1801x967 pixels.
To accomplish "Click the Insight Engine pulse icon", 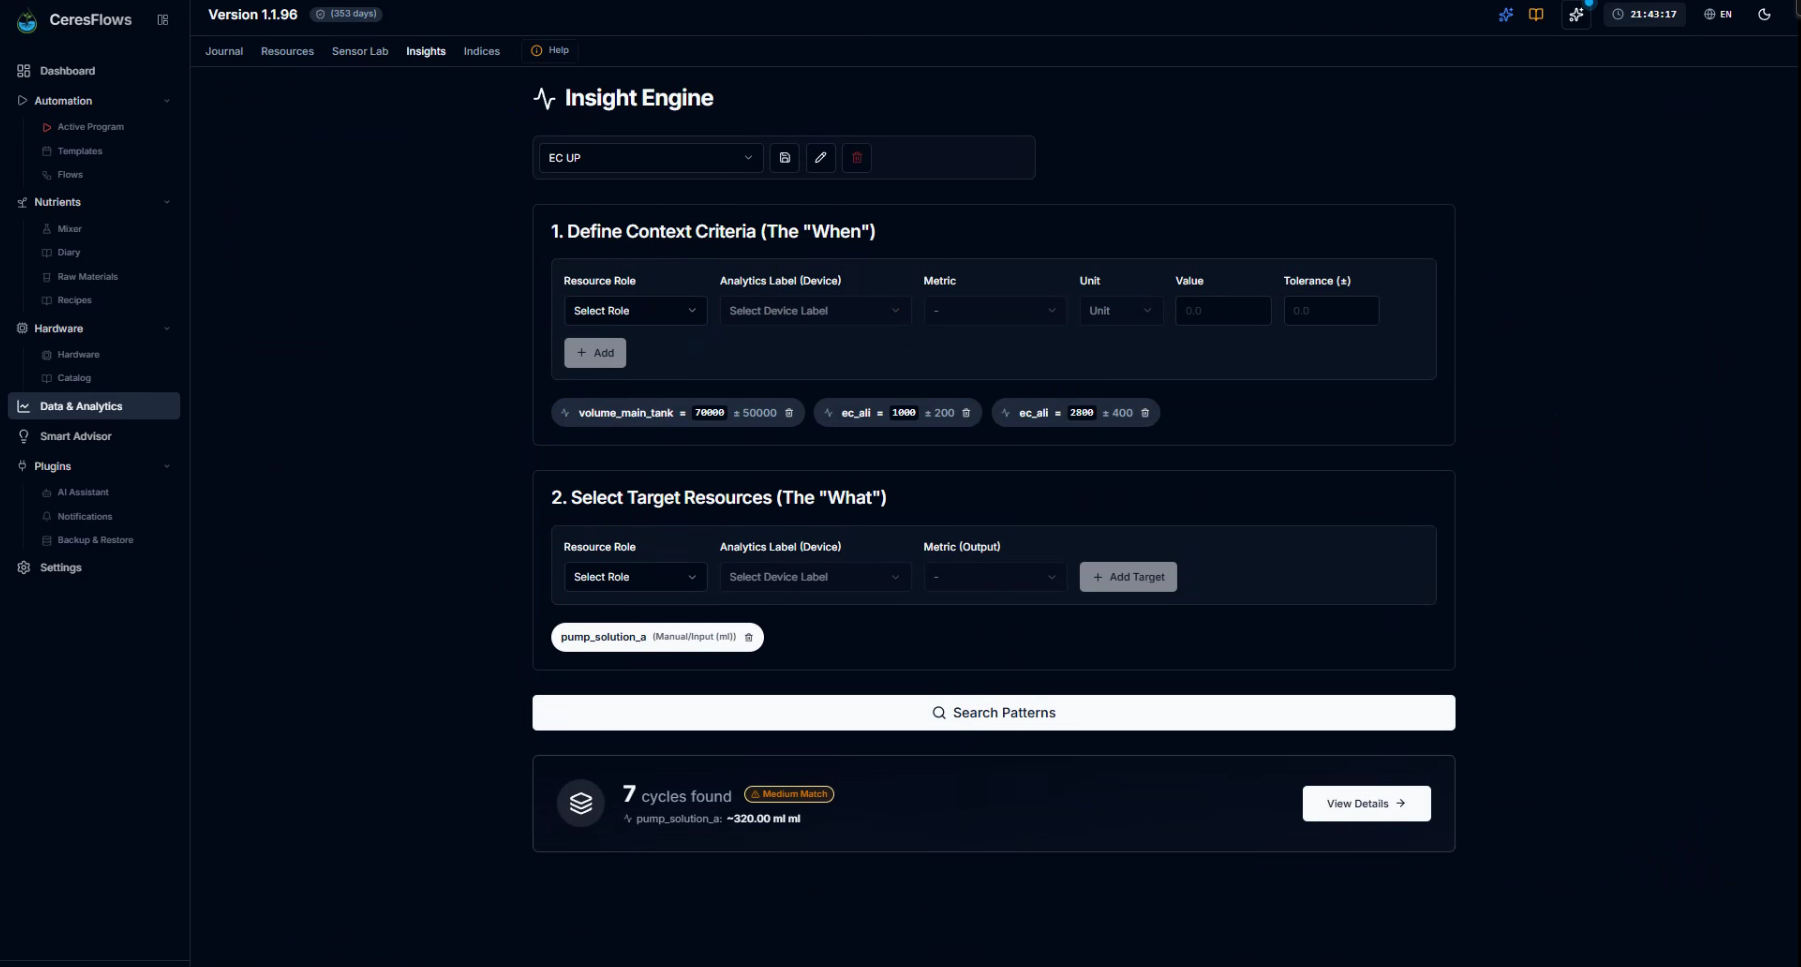I will pos(544,98).
